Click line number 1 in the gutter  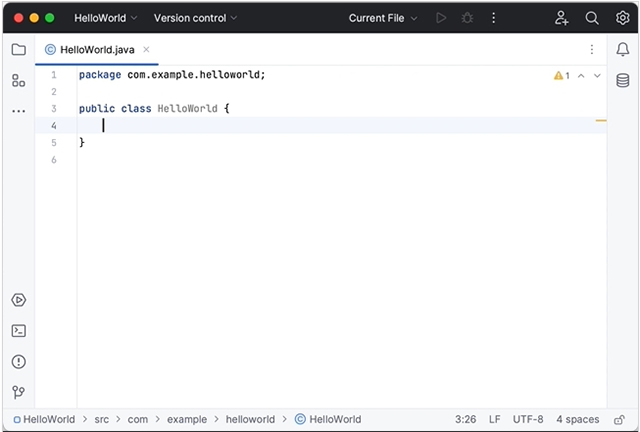point(54,75)
